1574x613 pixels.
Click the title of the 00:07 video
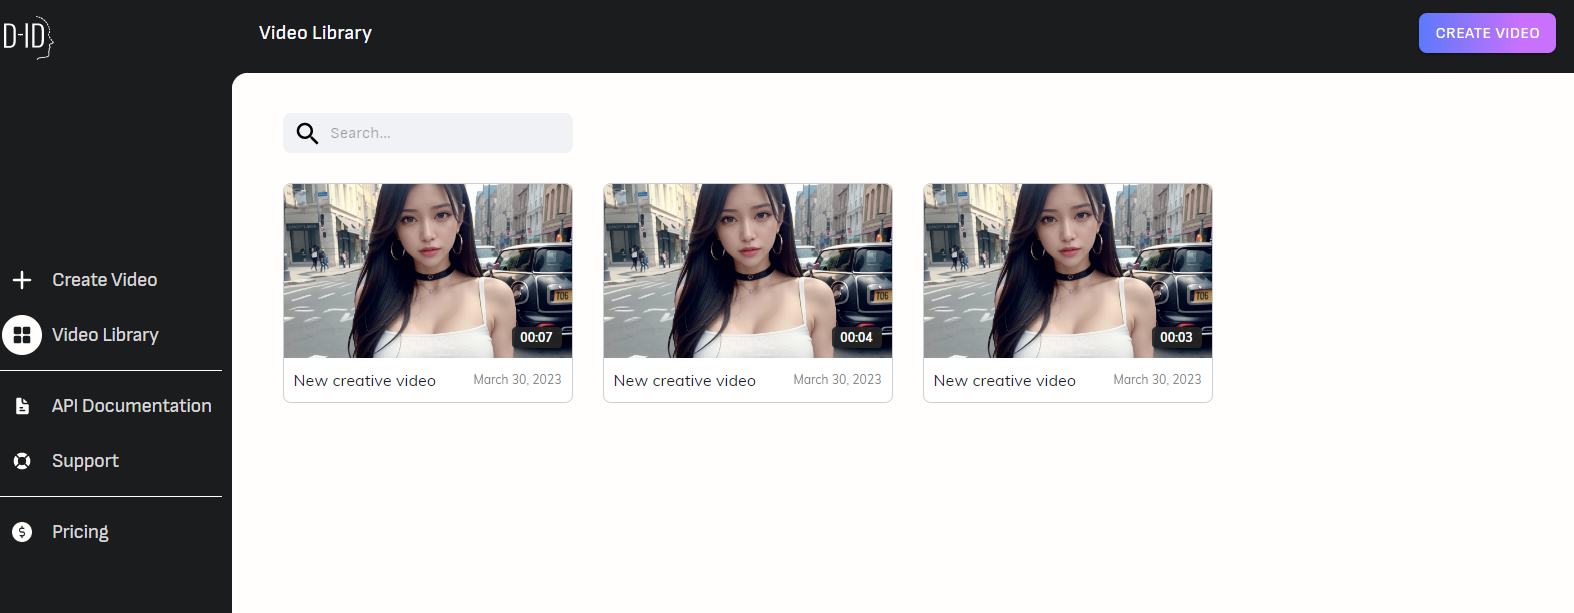point(365,381)
